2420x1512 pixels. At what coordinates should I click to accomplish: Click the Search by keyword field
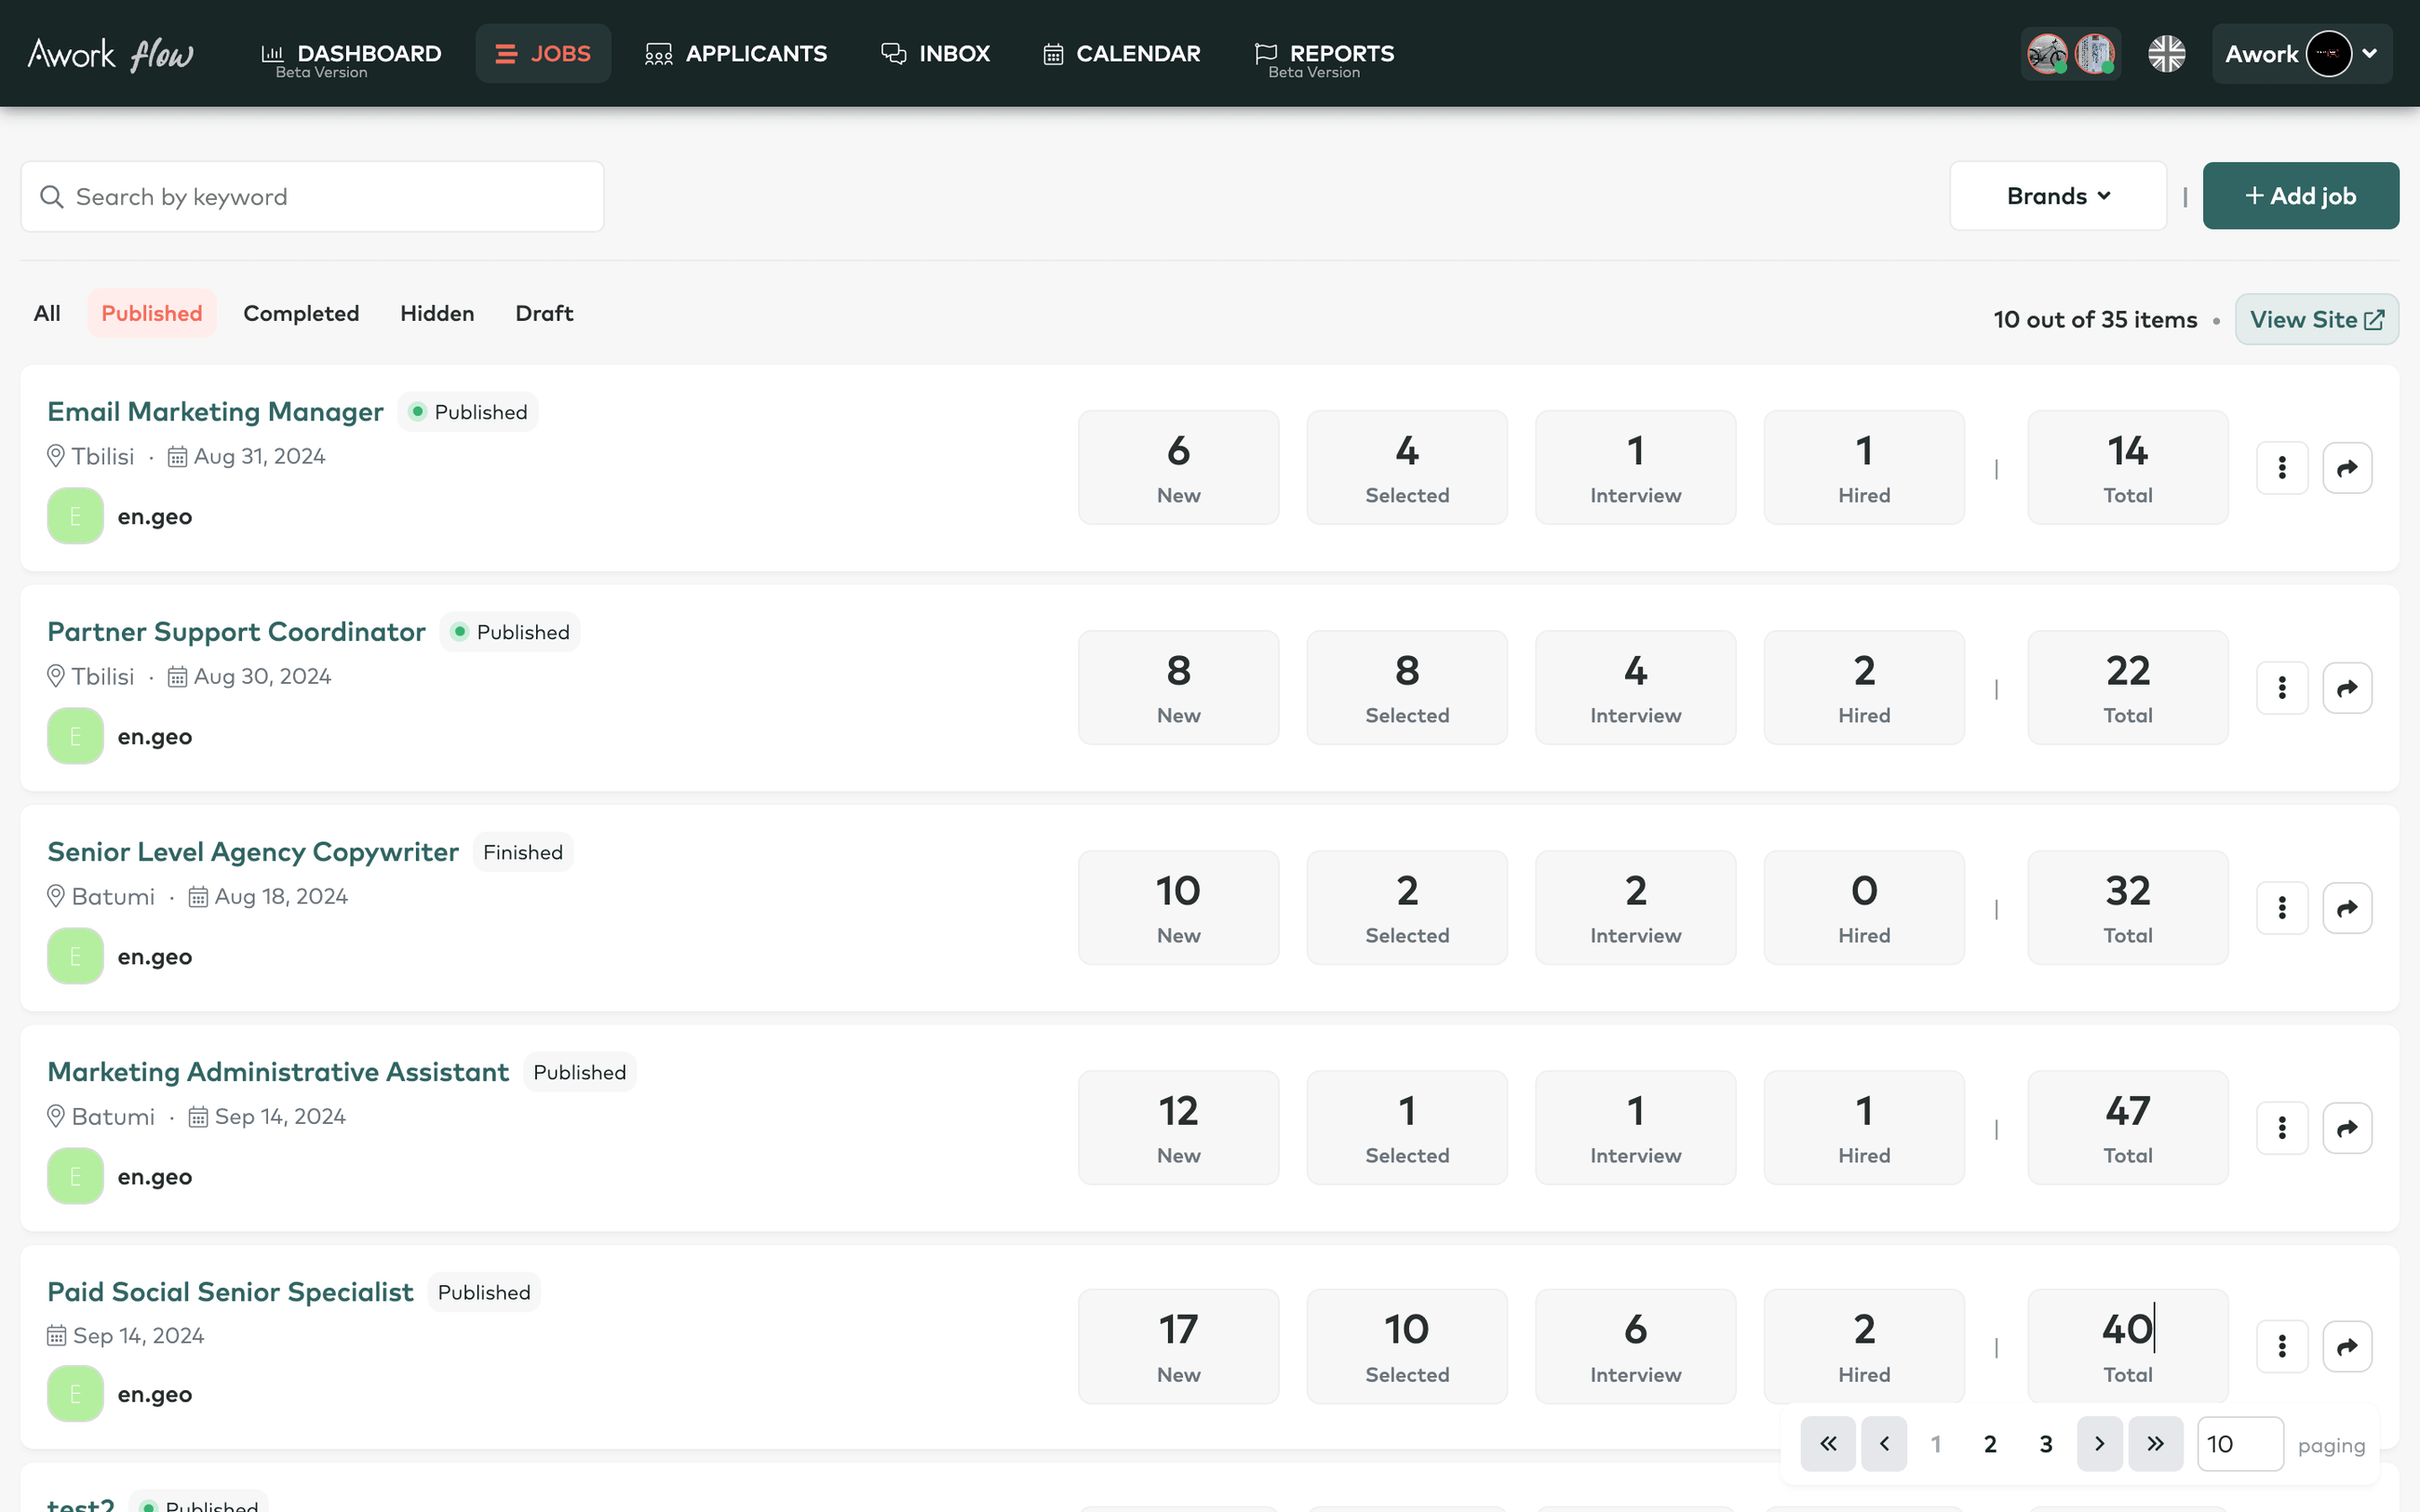[312, 197]
